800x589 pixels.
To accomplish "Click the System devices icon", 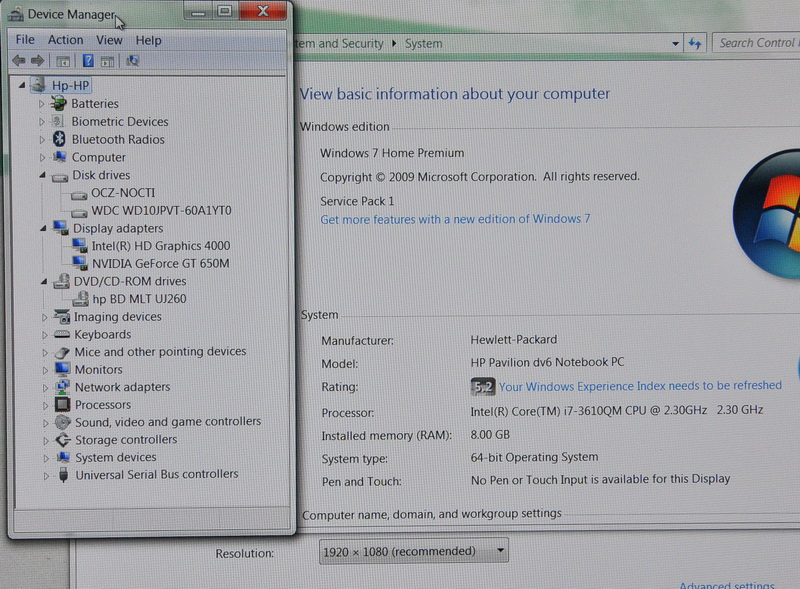I will pos(63,457).
